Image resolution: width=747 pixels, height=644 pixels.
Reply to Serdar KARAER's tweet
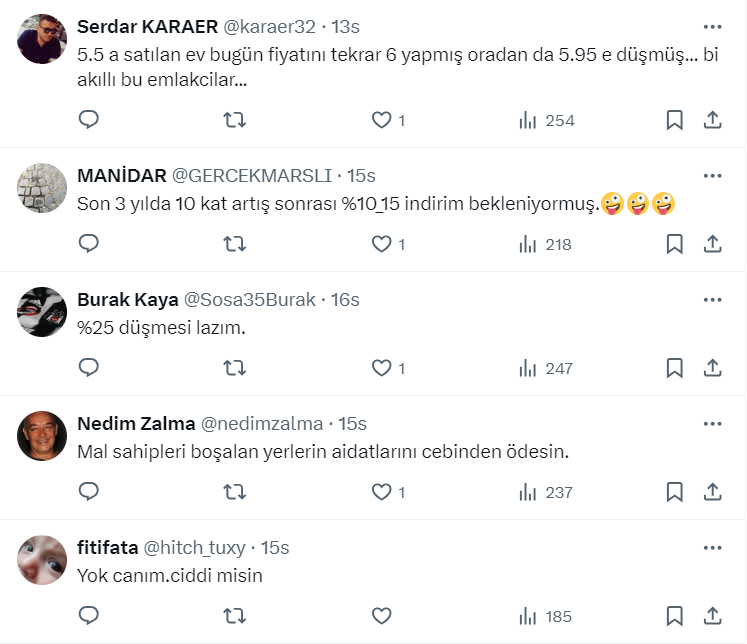tap(89, 120)
